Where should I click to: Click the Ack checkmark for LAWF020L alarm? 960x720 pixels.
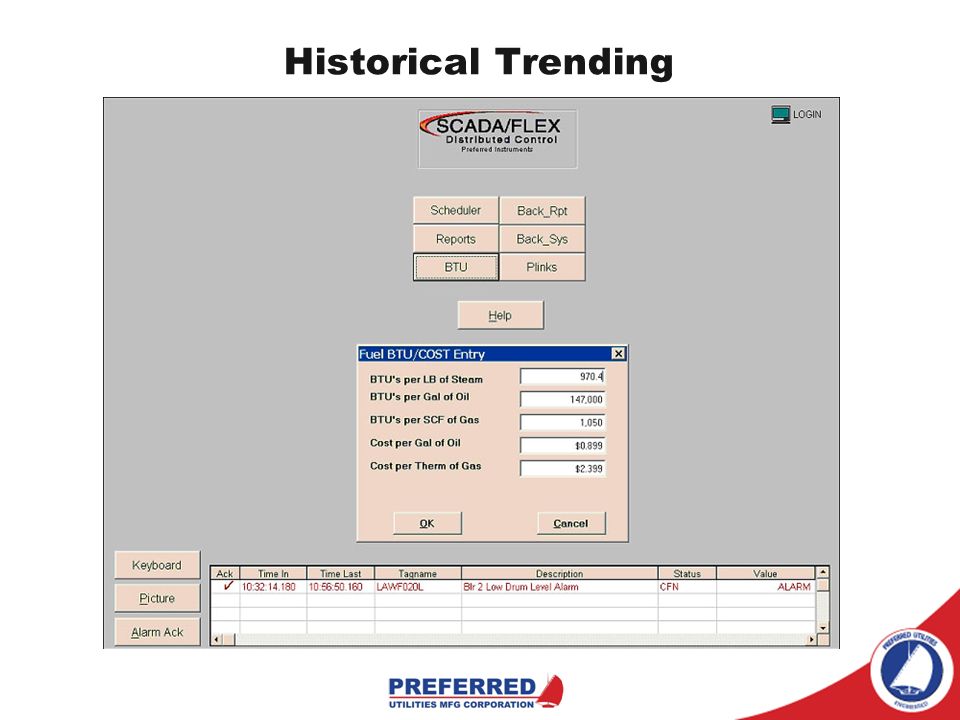(x=228, y=586)
